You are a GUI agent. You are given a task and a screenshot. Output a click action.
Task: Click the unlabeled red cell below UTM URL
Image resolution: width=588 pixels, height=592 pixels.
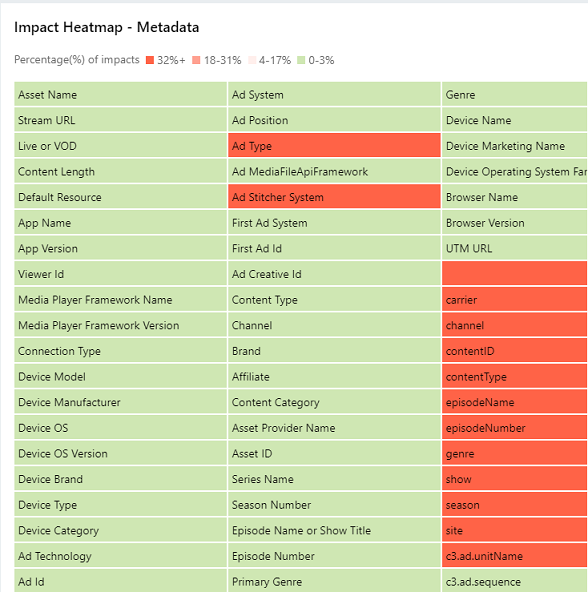[515, 273]
